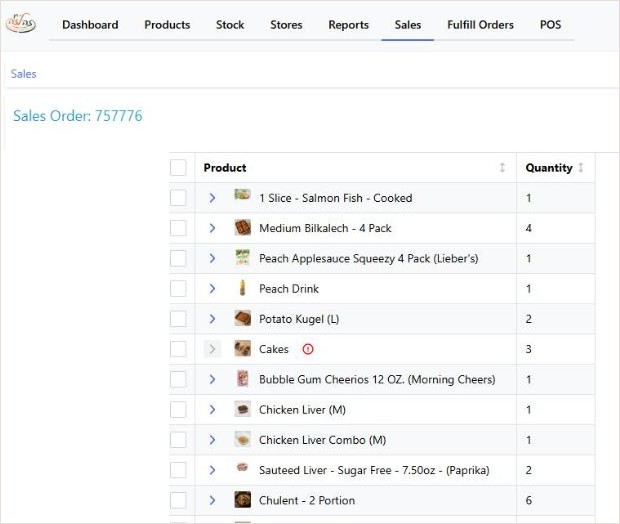Go to the Stock tab
This screenshot has height=524, width=620.
tap(230, 25)
